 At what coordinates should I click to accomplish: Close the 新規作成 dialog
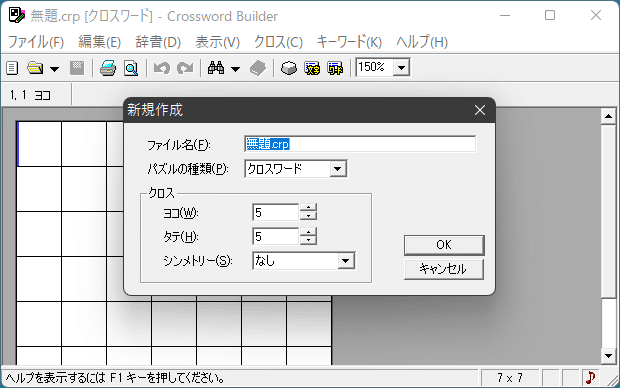480,110
